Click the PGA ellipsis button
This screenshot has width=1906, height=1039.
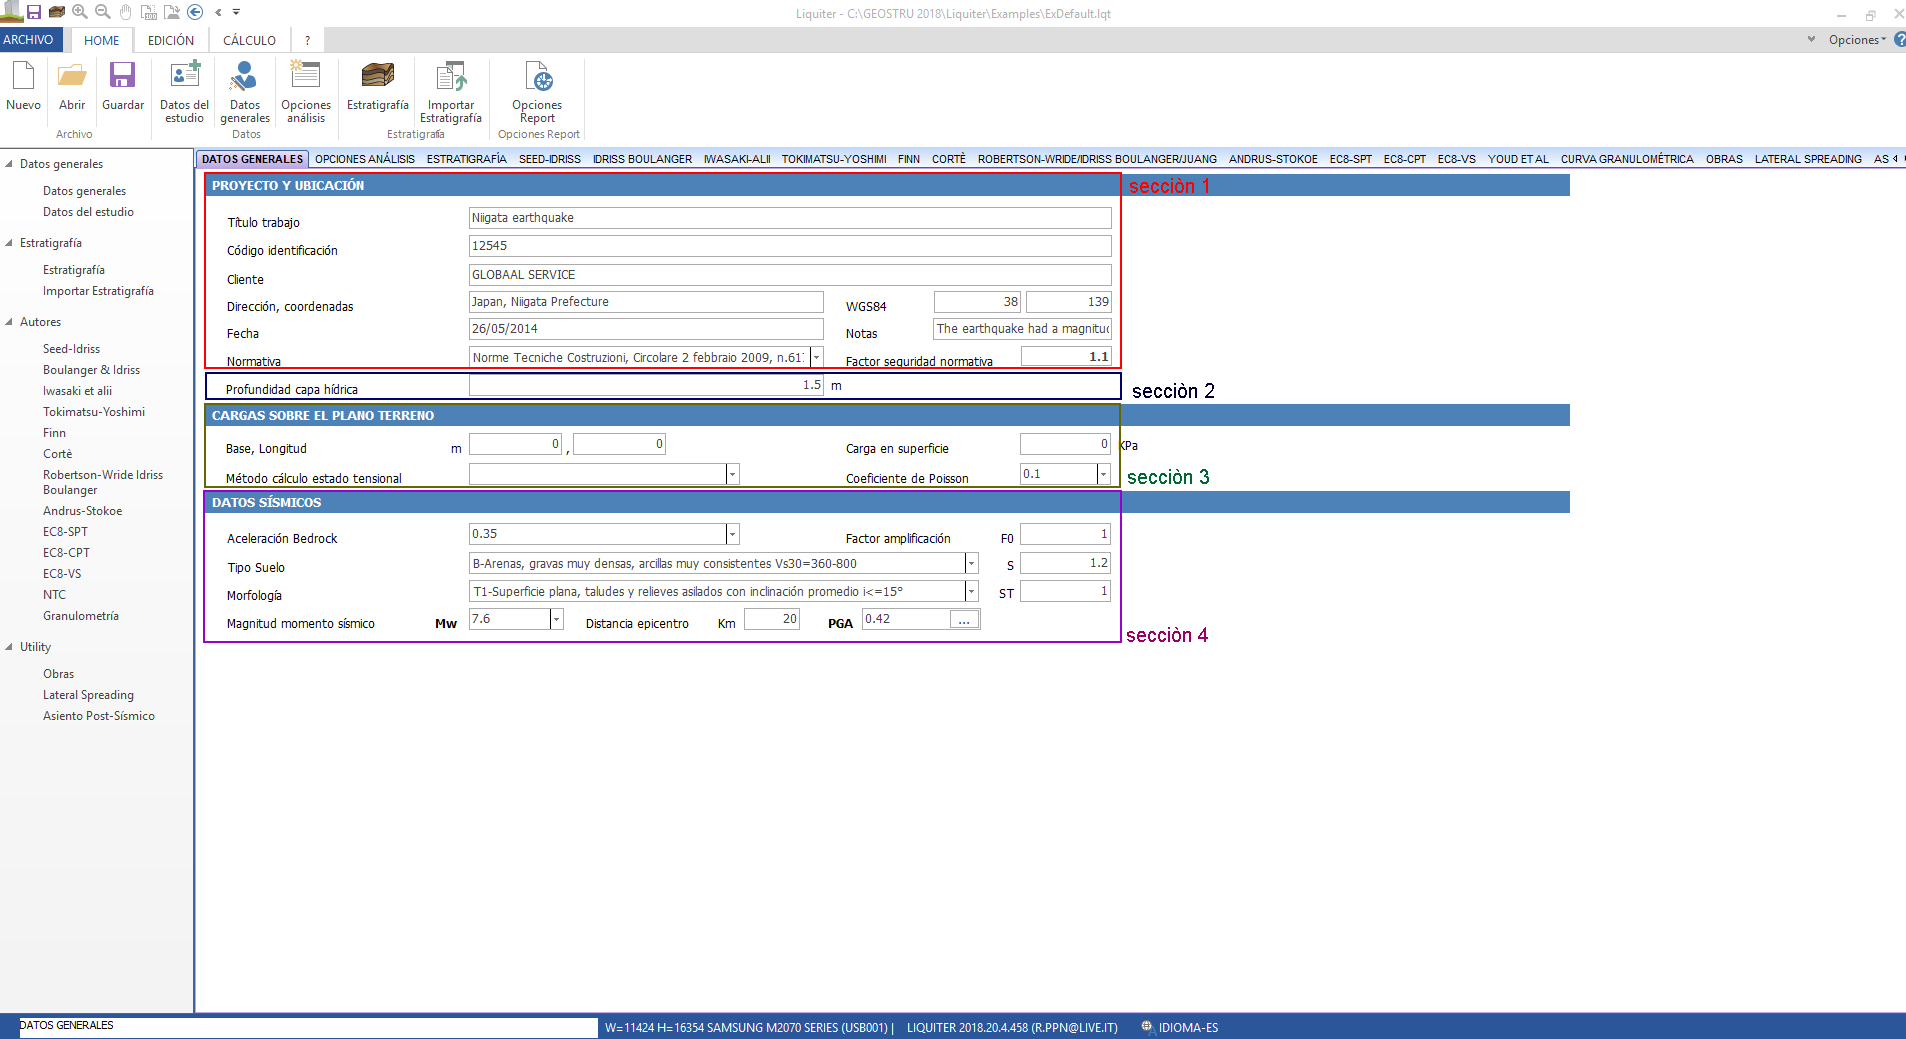click(x=964, y=620)
